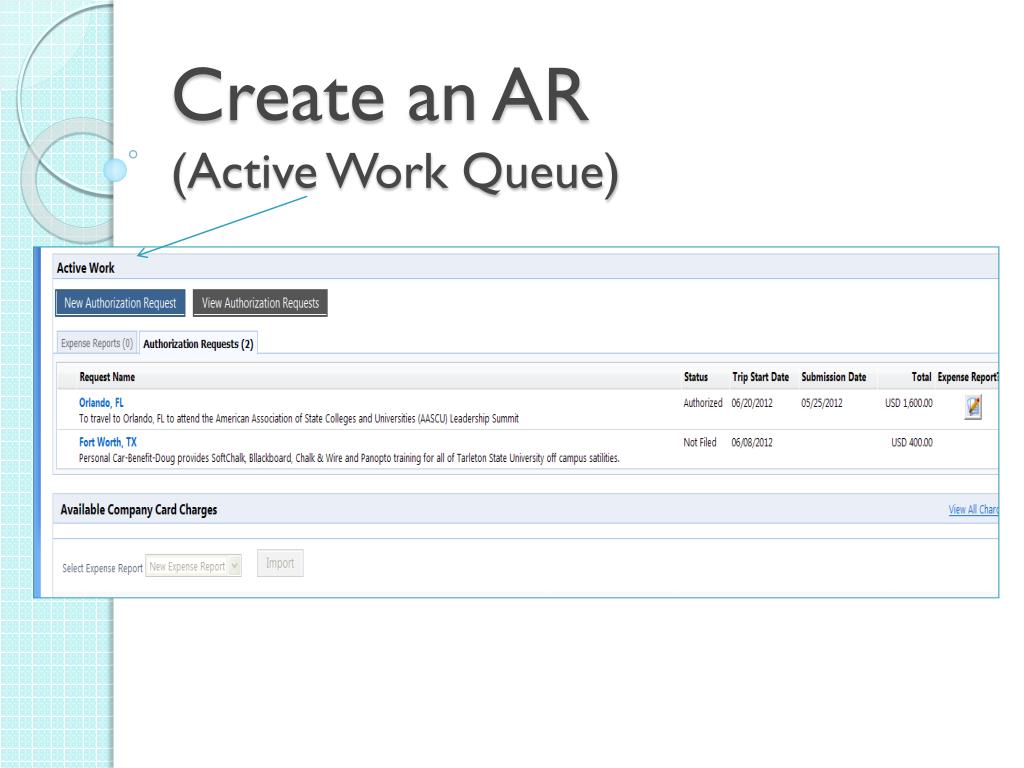The width and height of the screenshot is (1024, 768).
Task: Click View Authorization Requests button
Action: (x=260, y=303)
